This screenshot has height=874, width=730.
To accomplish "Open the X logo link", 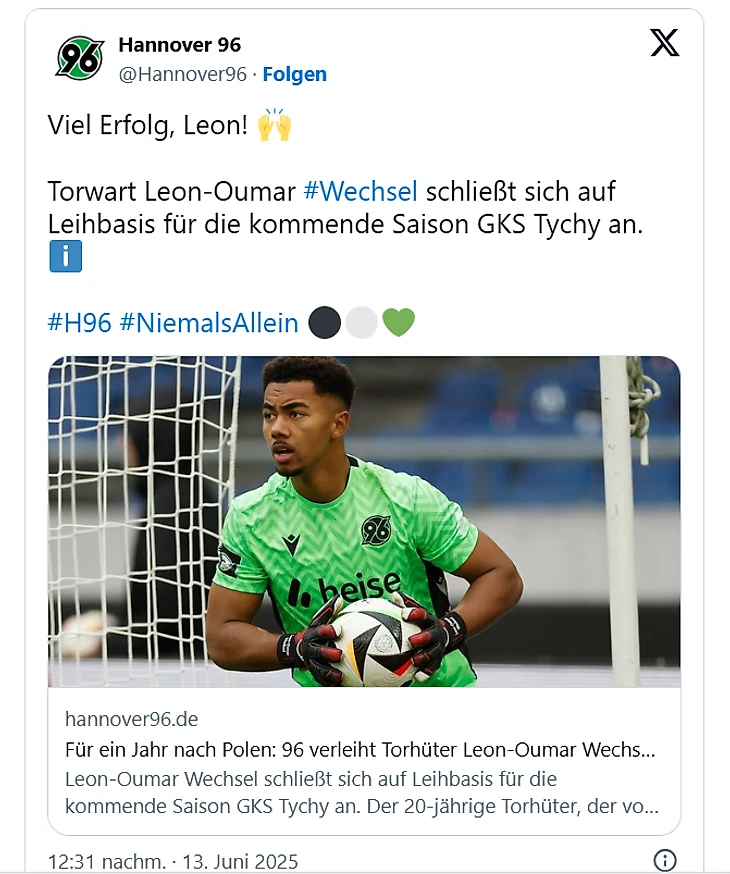I will 664,43.
